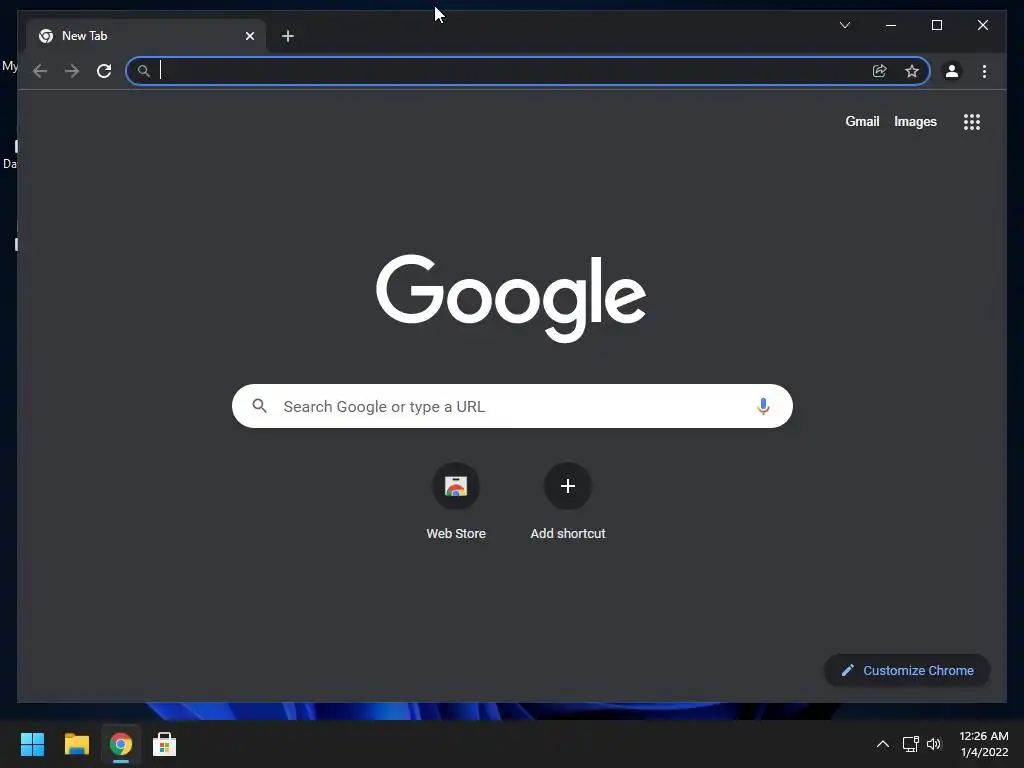Click the volume speaker tray icon
Viewport: 1024px width, 768px height.
point(934,744)
